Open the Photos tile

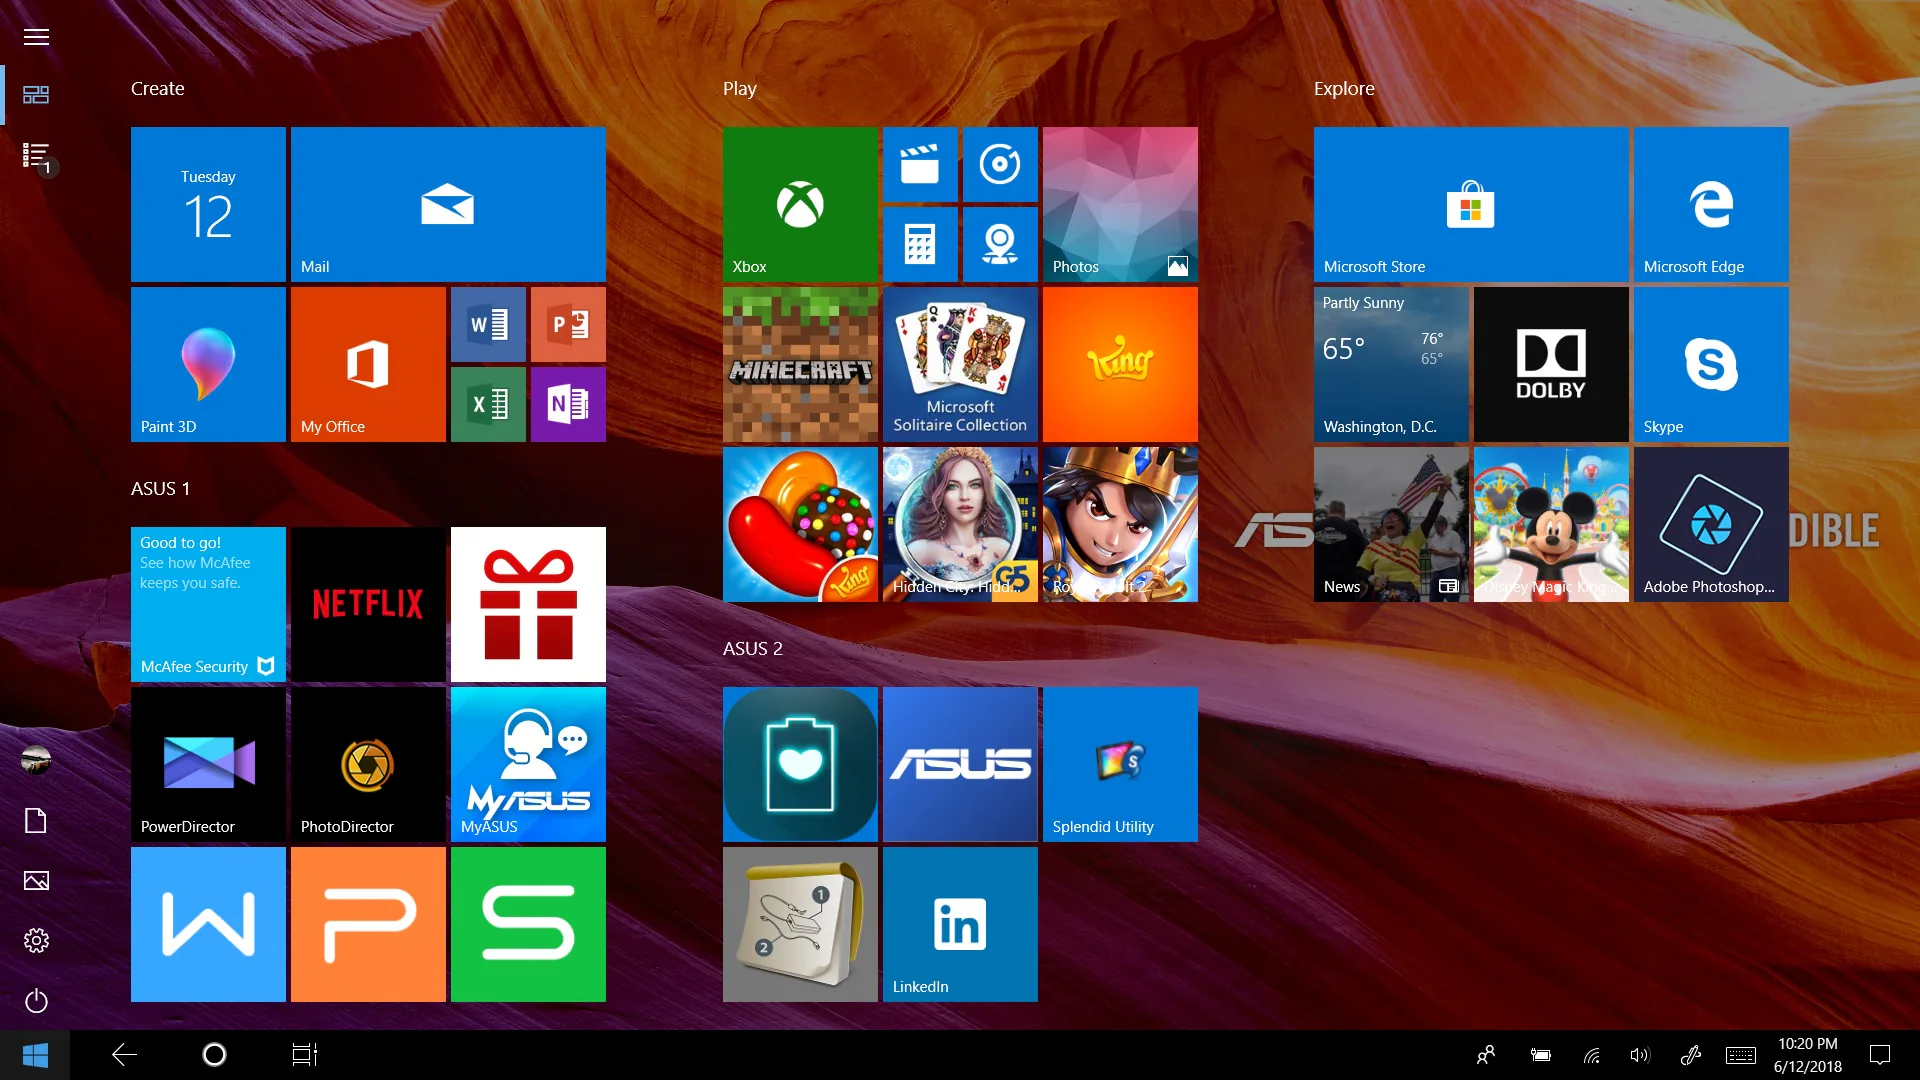1120,204
